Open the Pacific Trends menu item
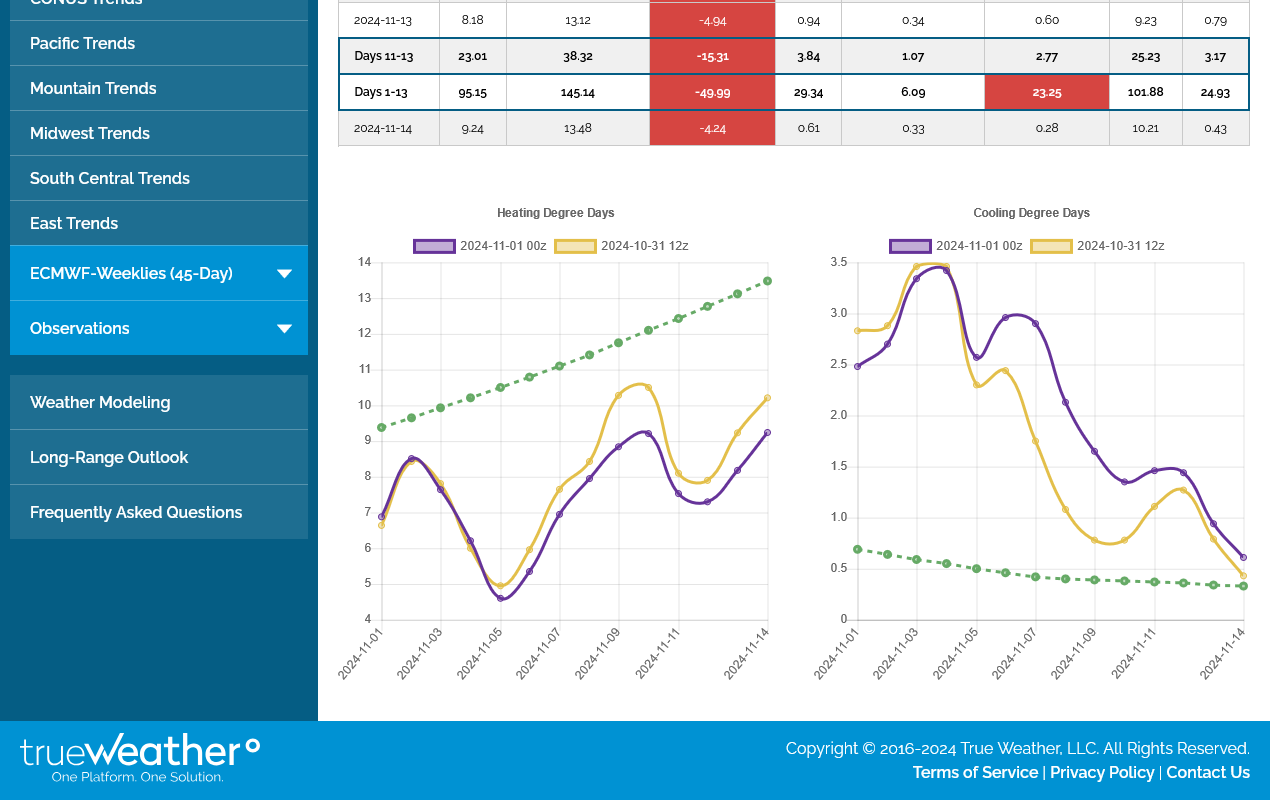The image size is (1270, 800). click(x=82, y=43)
